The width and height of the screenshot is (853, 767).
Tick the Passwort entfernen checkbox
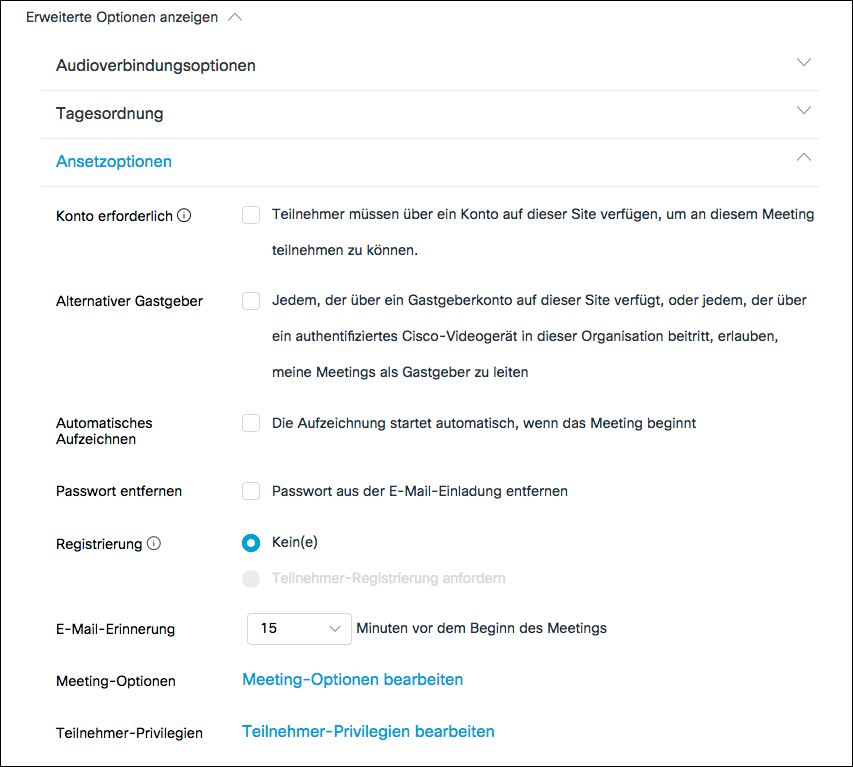point(251,491)
